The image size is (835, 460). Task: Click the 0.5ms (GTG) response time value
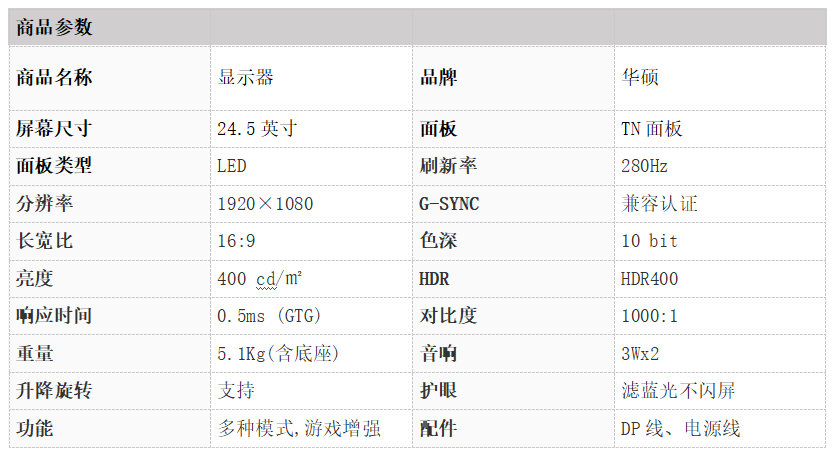click(x=269, y=316)
